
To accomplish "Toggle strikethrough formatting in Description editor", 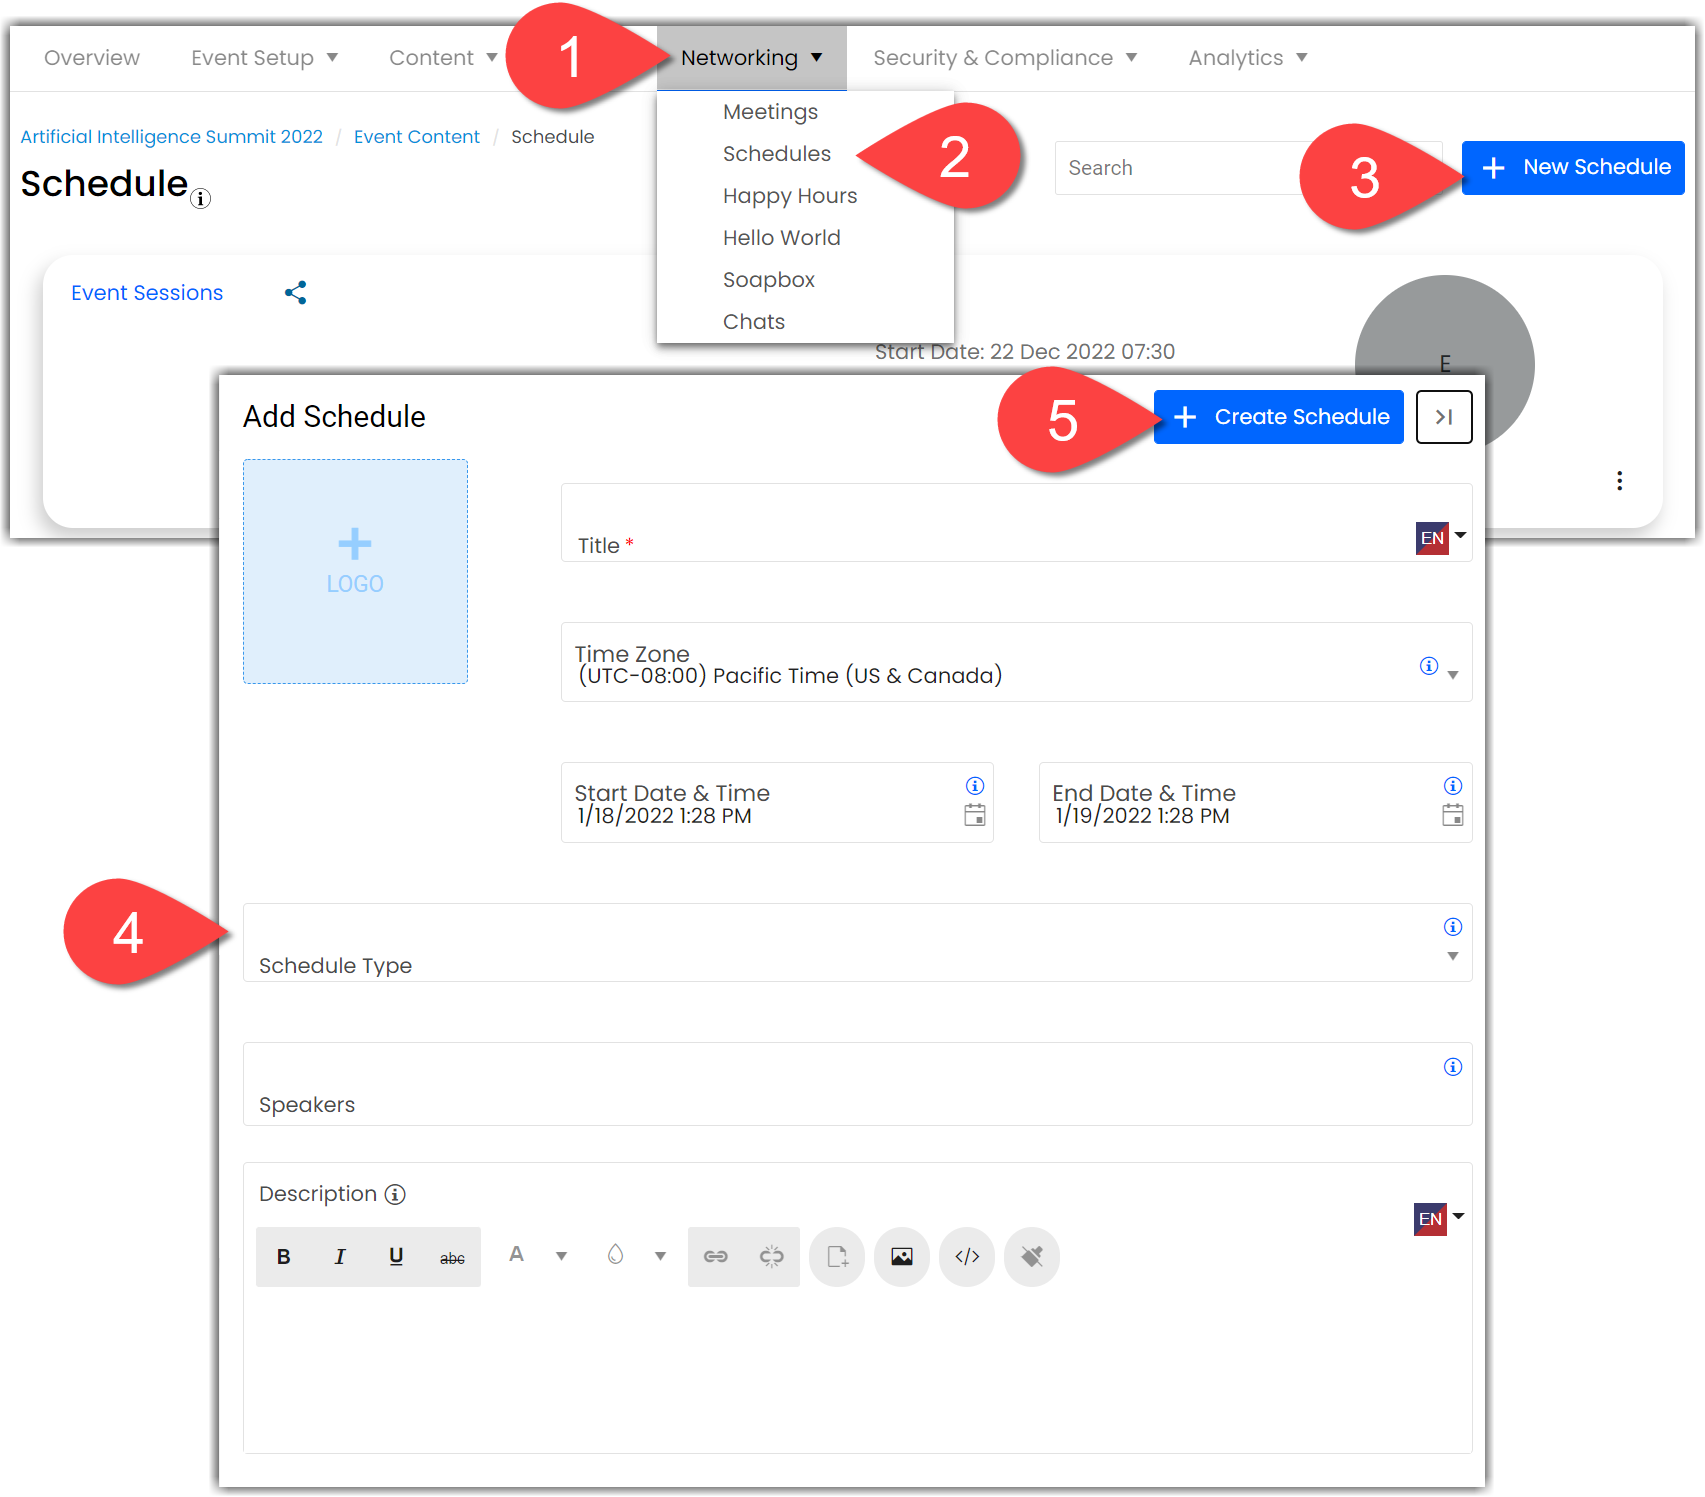I will [452, 1258].
